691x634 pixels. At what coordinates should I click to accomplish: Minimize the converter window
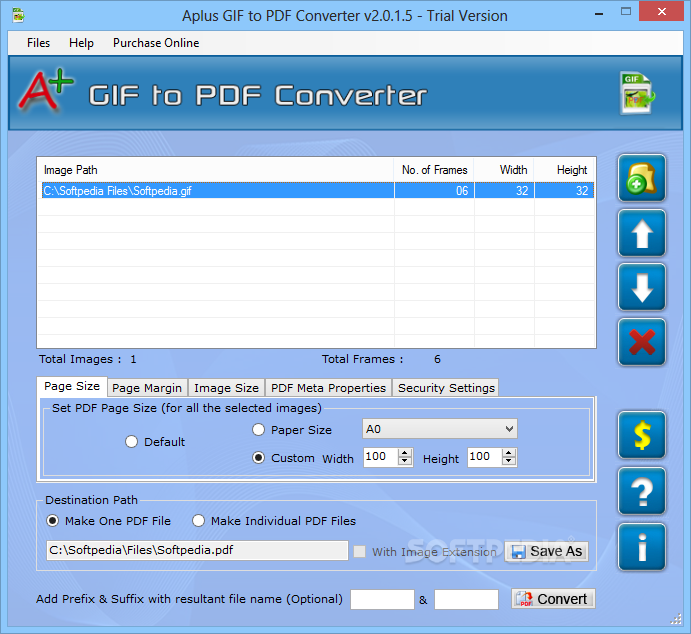click(599, 13)
